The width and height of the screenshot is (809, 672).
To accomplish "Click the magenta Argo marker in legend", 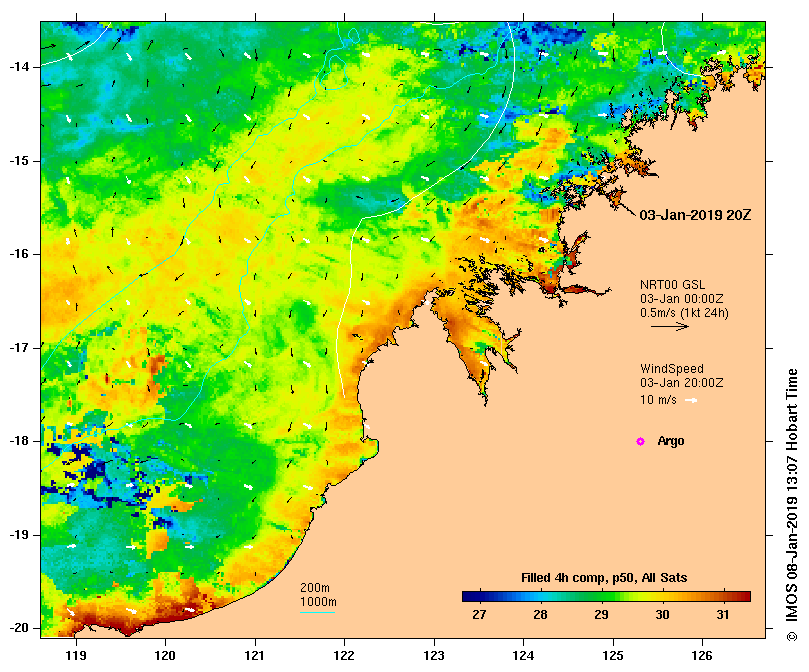I will click(640, 441).
